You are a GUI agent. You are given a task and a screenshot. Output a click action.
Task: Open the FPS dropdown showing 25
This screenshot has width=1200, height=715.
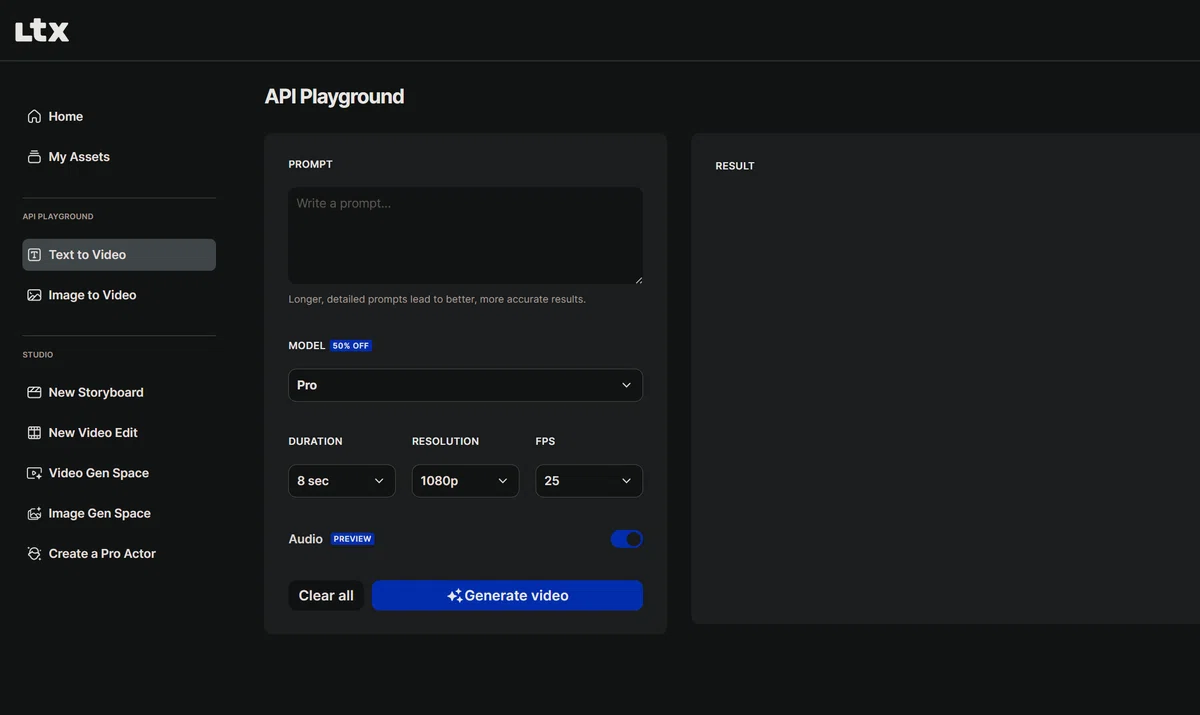(589, 481)
